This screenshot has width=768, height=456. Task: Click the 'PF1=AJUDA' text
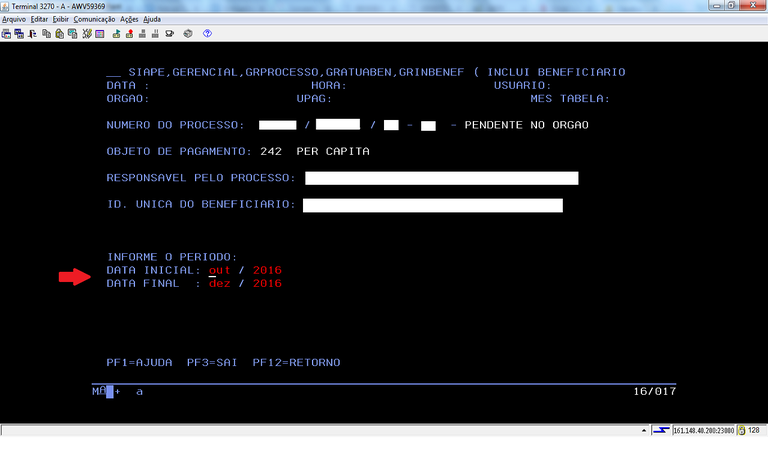tap(139, 363)
